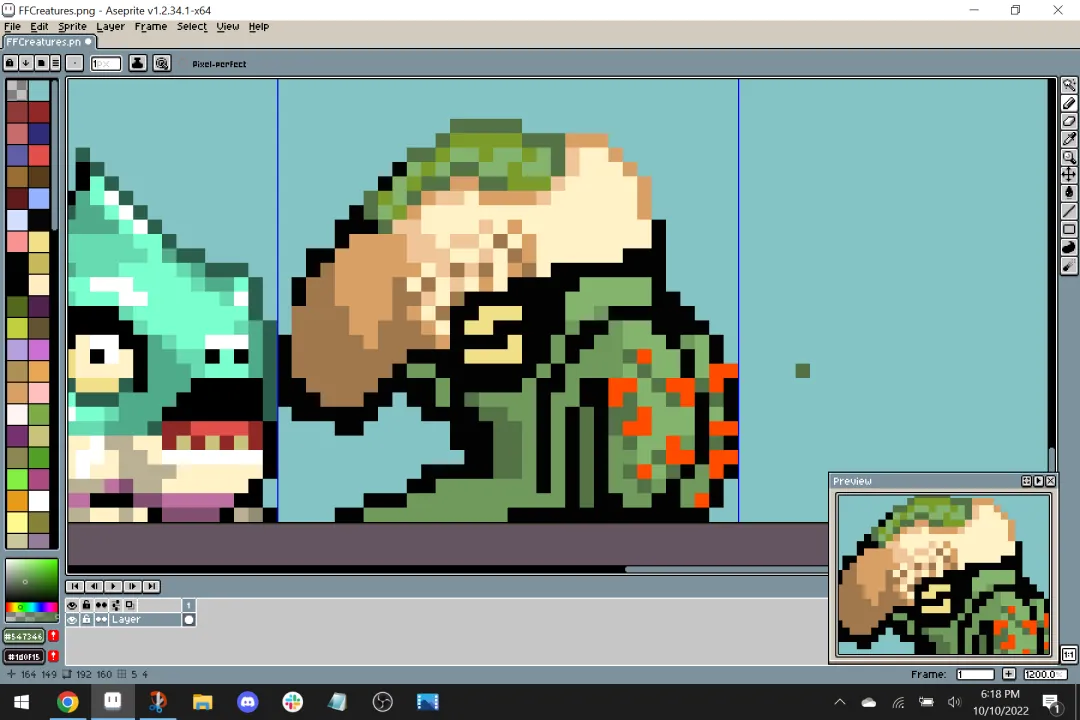The height and width of the screenshot is (720, 1080).
Task: Open the Layer menu
Action: click(x=110, y=26)
